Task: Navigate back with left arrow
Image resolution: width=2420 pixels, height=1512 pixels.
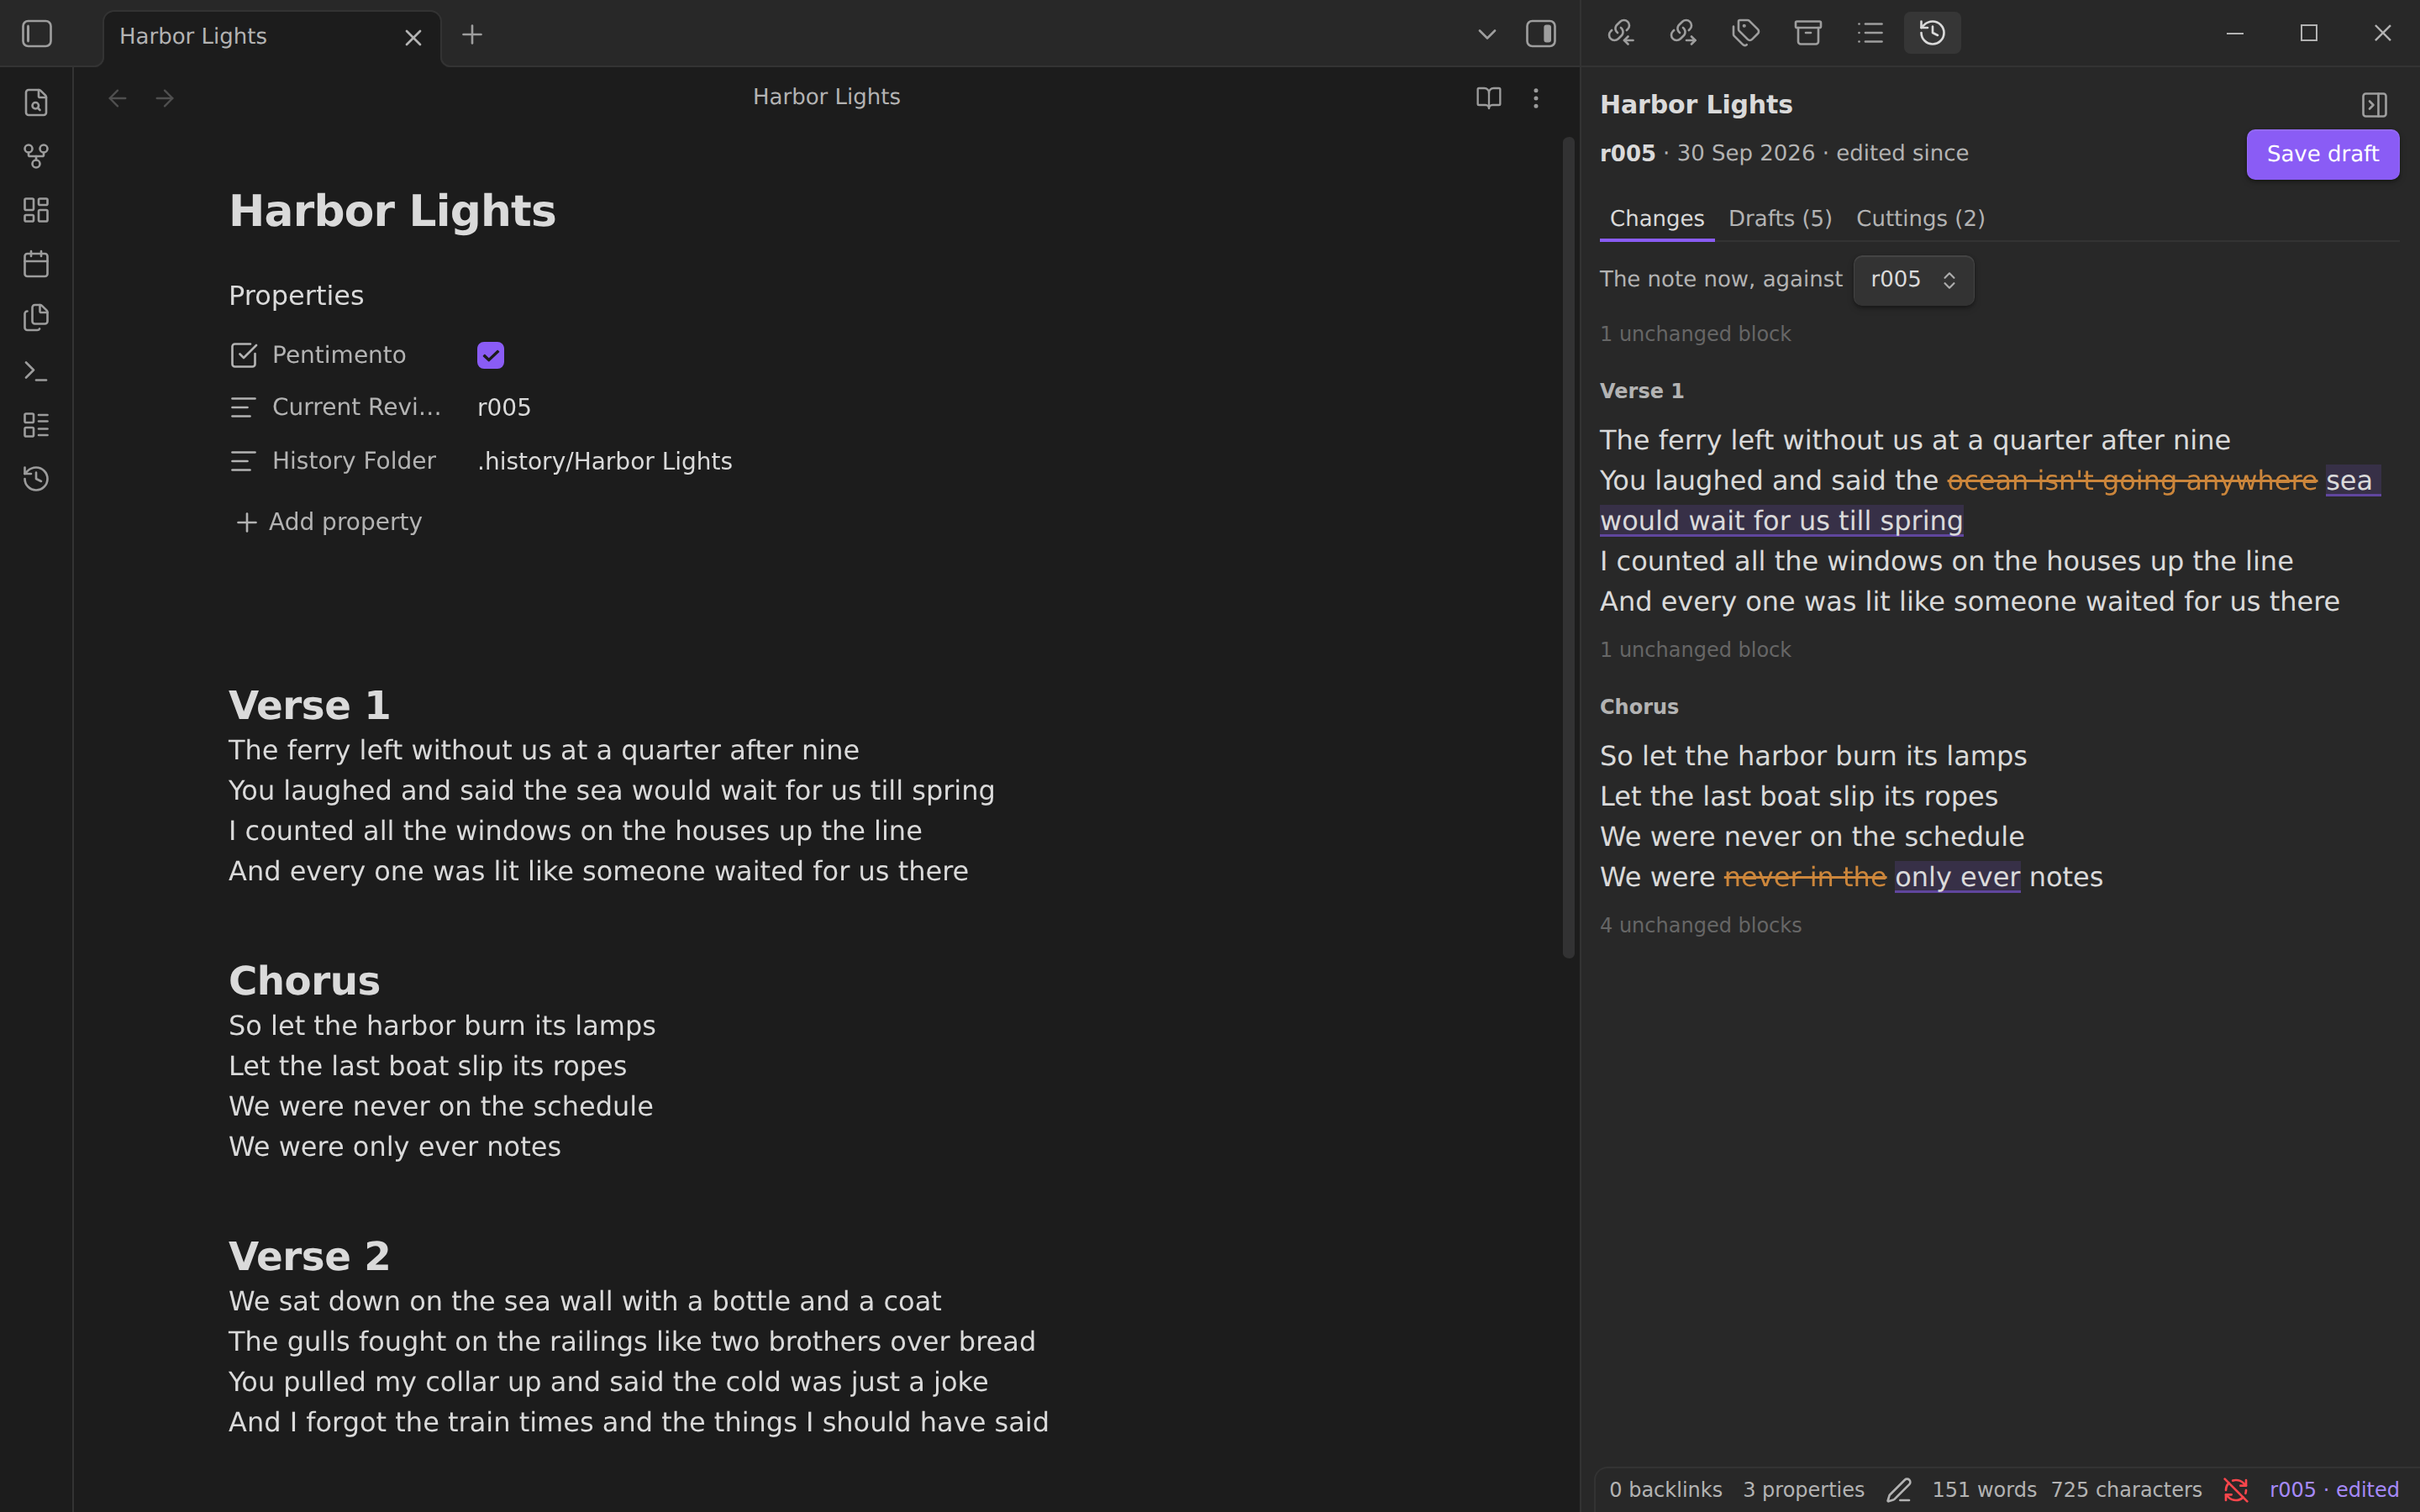Action: point(117,98)
